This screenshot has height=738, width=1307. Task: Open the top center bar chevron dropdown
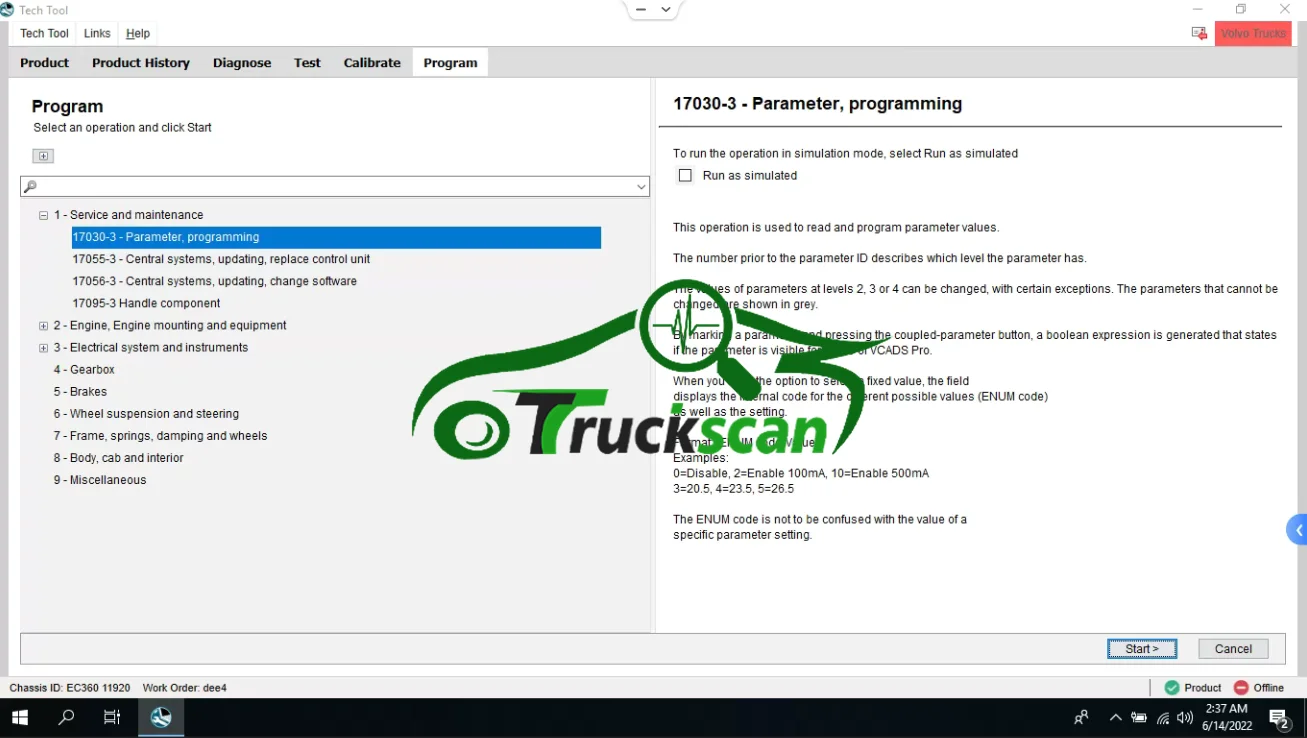point(666,9)
